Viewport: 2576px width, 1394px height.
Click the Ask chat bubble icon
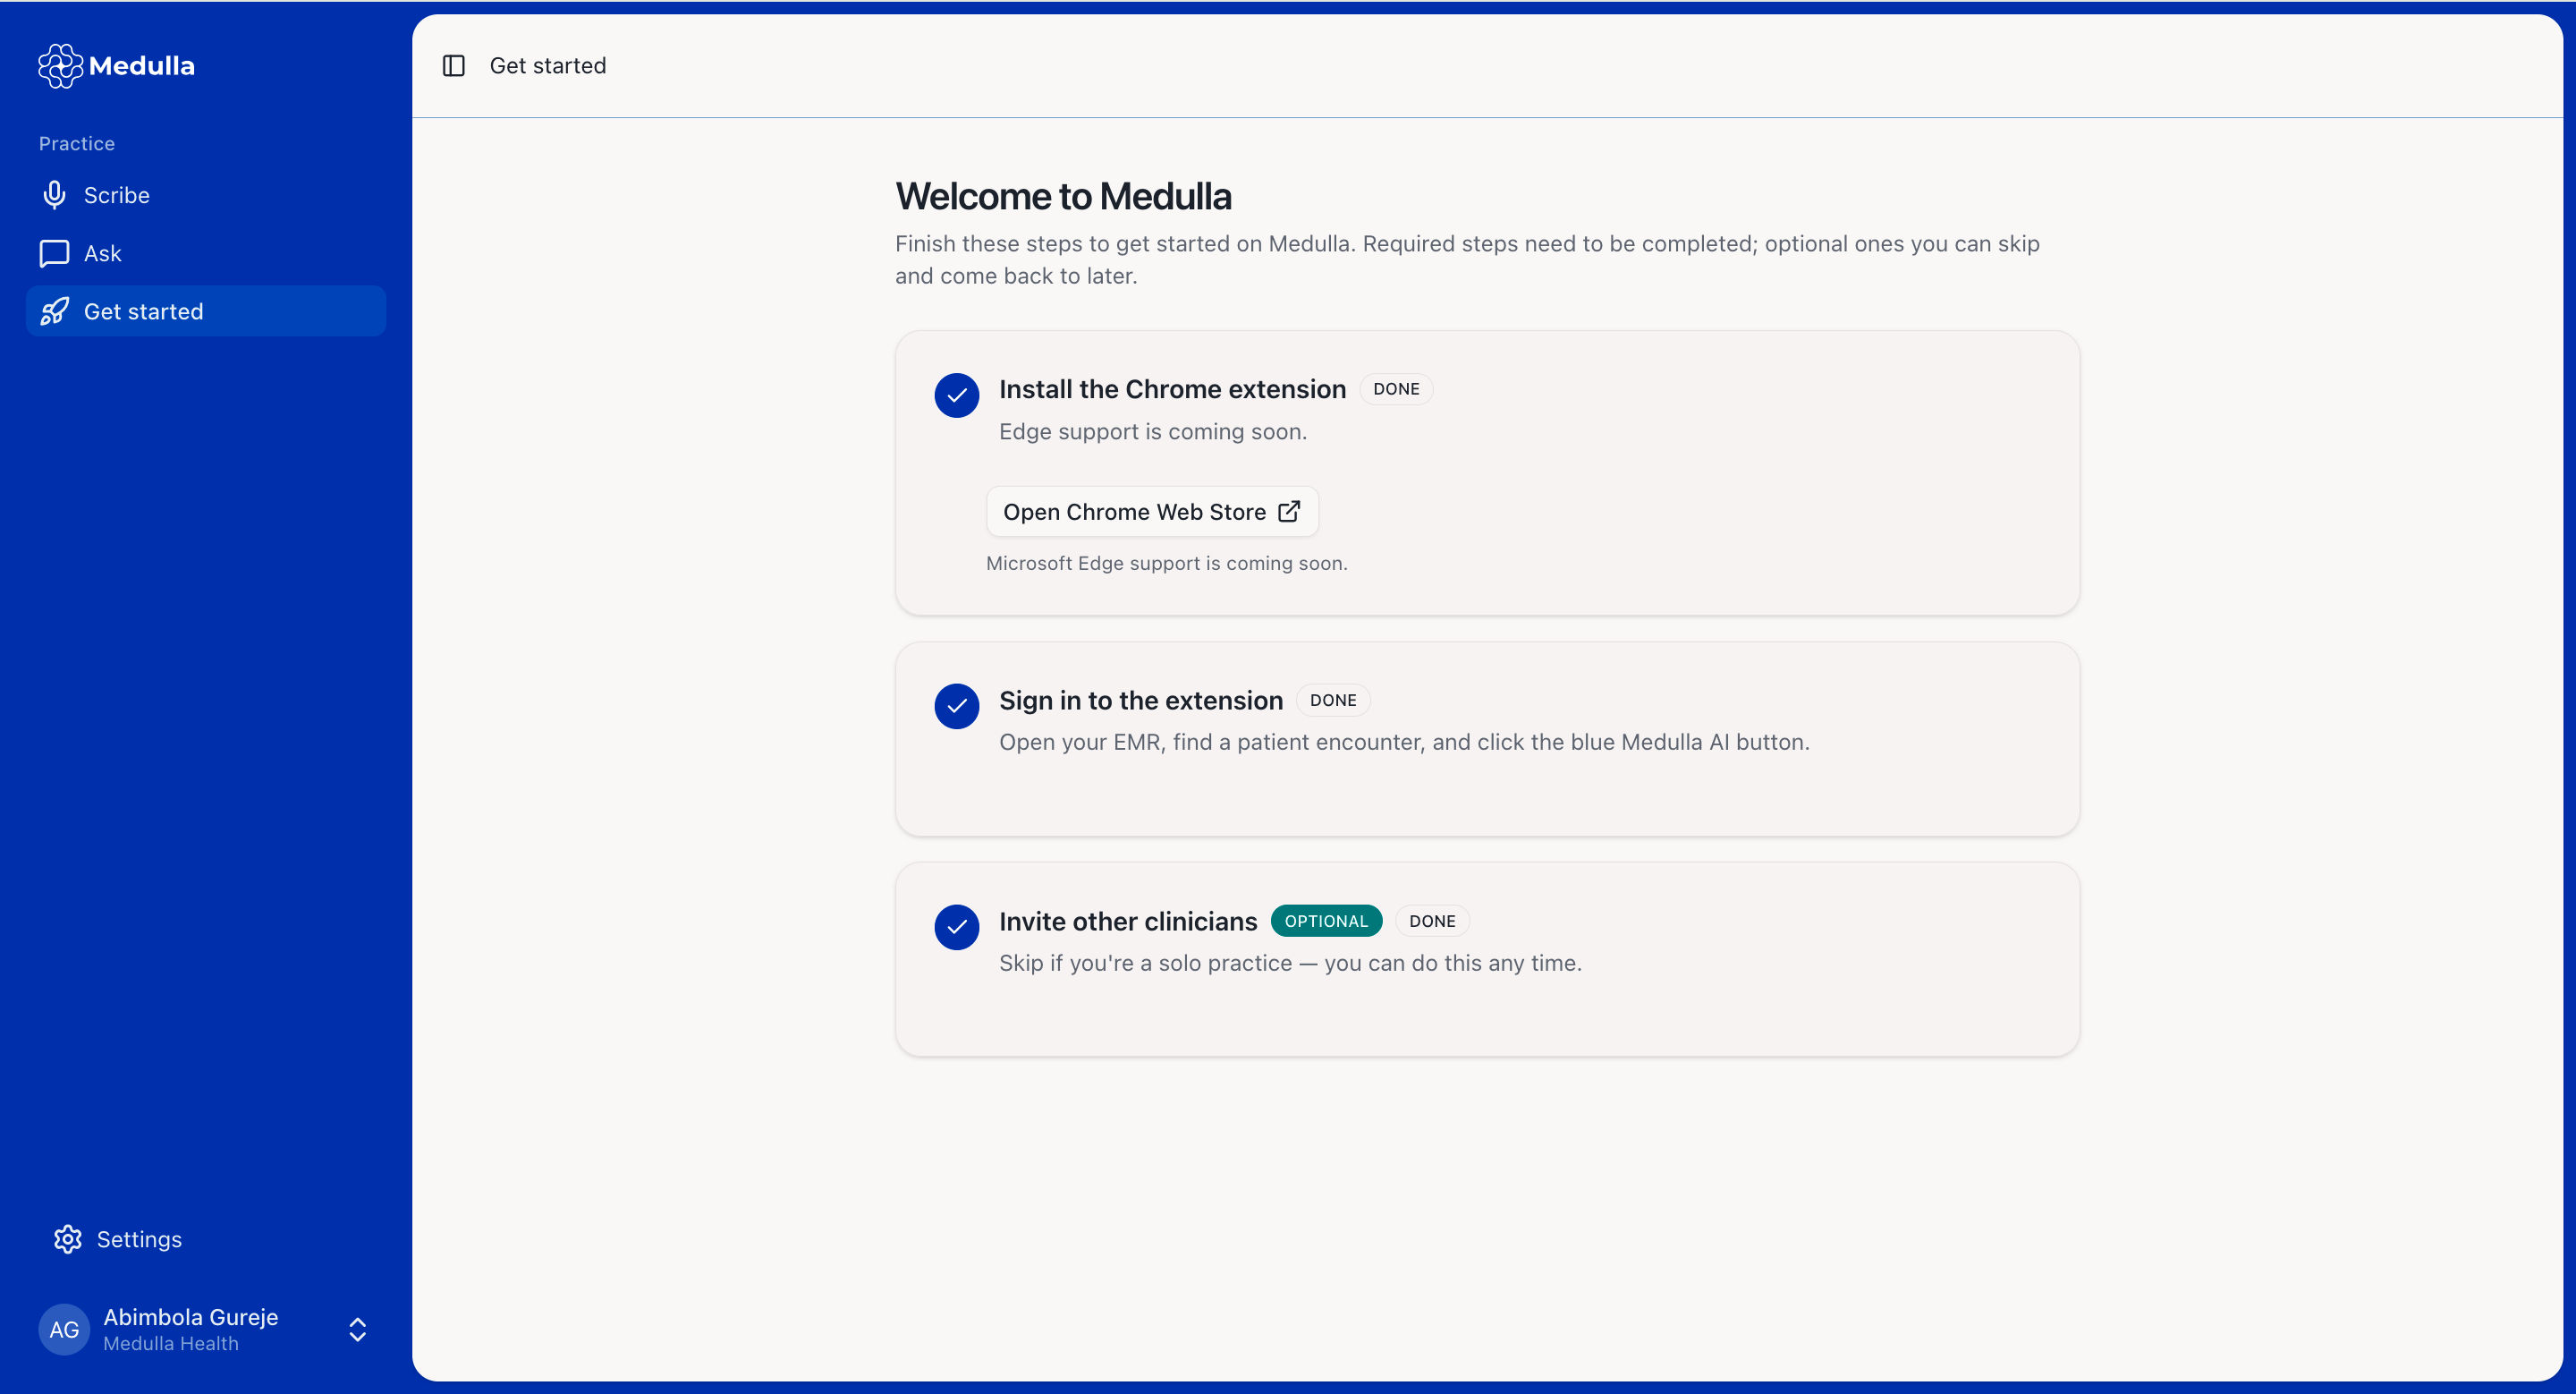(x=54, y=253)
